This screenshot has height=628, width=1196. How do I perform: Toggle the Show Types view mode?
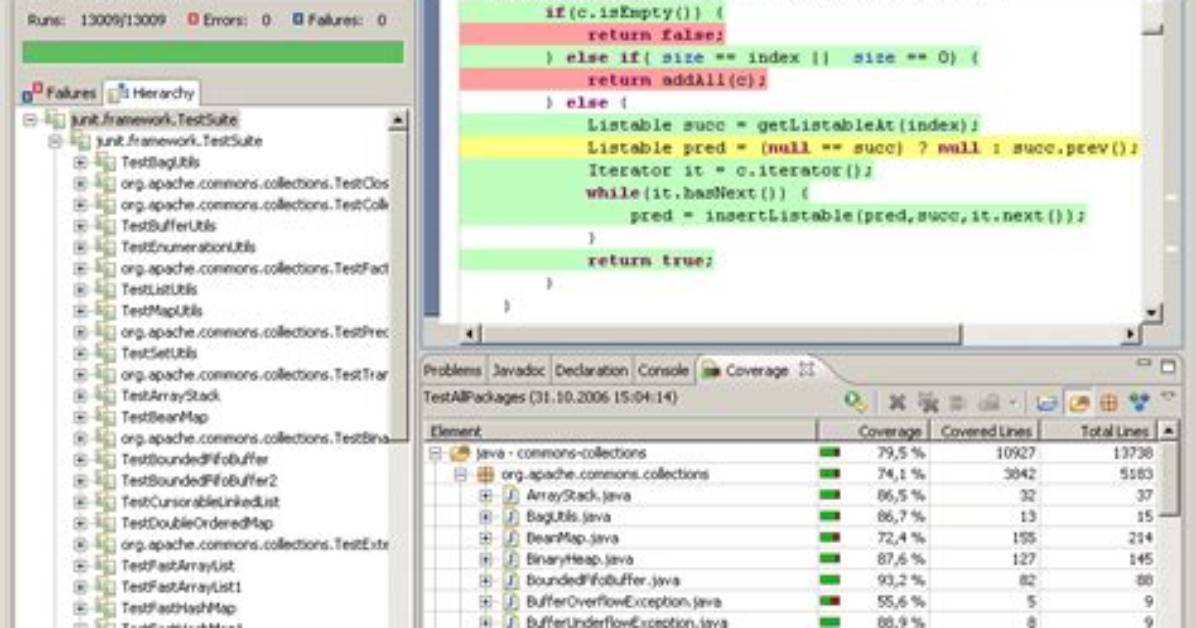coord(1139,402)
